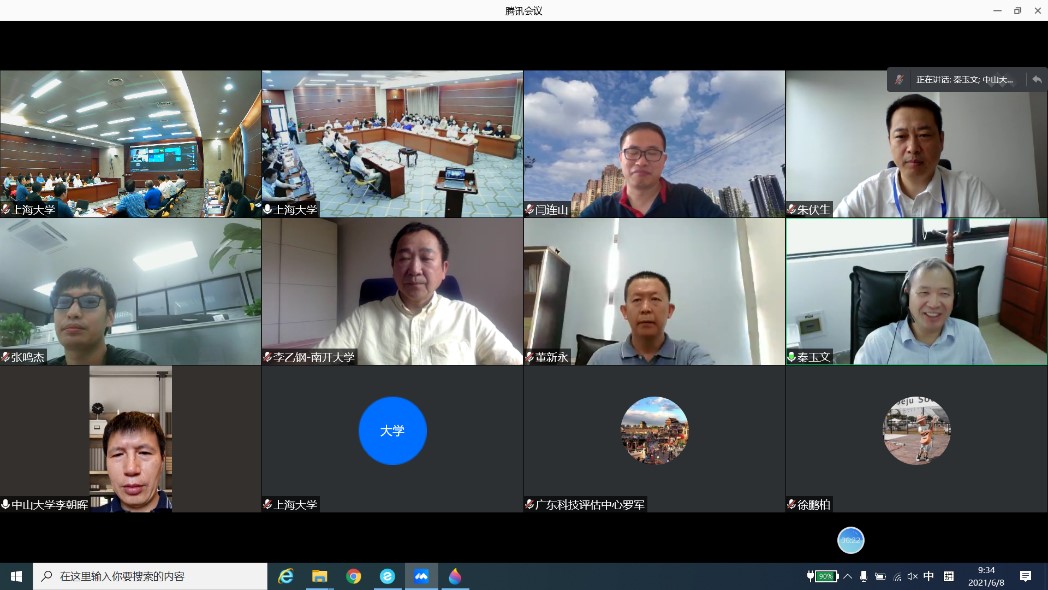
Task: Open the notification action center
Action: coord(1025,576)
